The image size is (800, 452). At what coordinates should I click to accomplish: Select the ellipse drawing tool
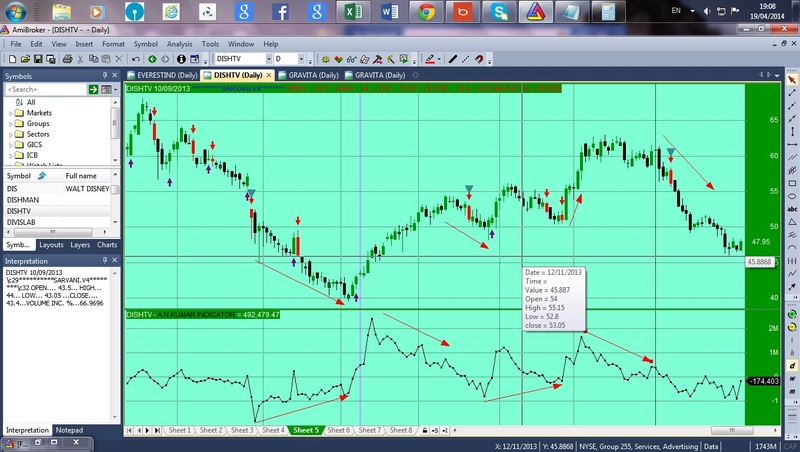(792, 196)
